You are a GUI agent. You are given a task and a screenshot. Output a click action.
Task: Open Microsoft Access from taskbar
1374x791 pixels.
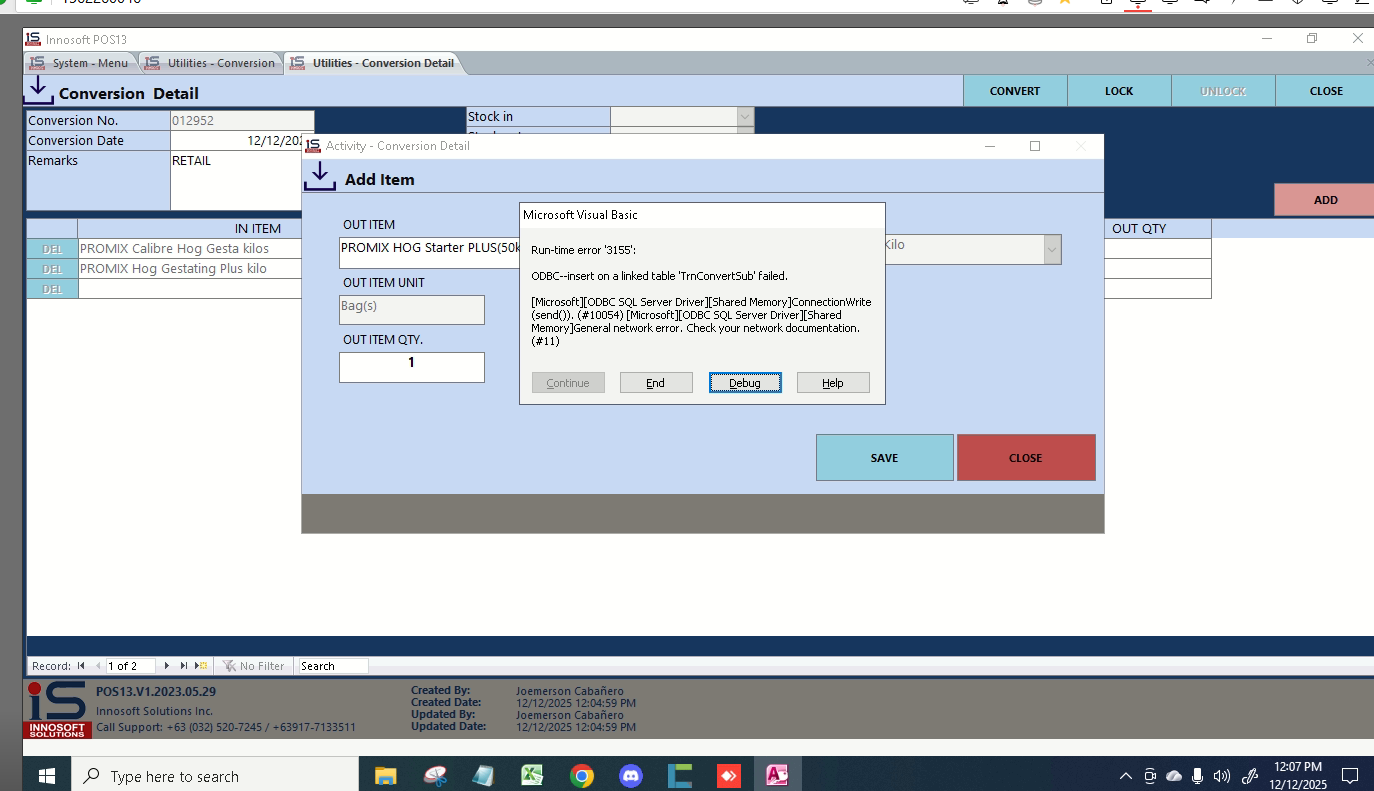777,775
